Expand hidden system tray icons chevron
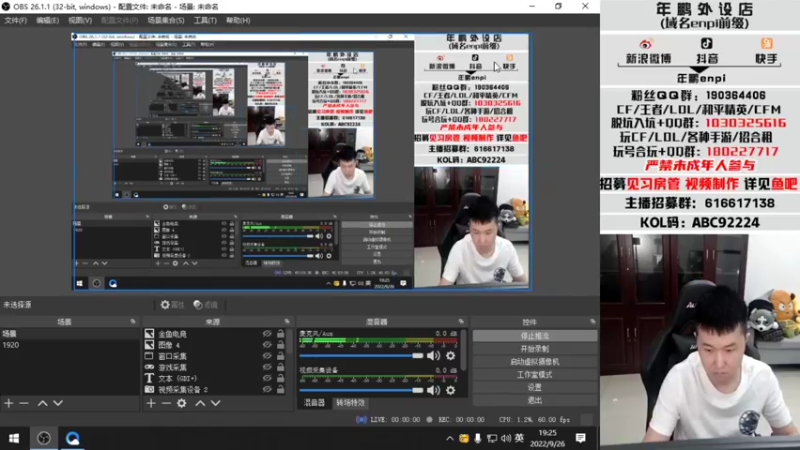The image size is (800, 450). (x=449, y=438)
